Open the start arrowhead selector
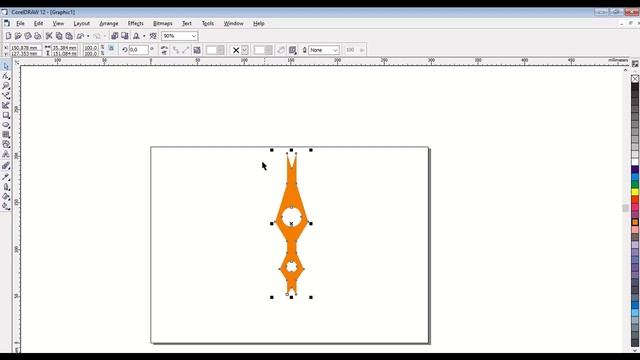 pyautogui.click(x=215, y=50)
